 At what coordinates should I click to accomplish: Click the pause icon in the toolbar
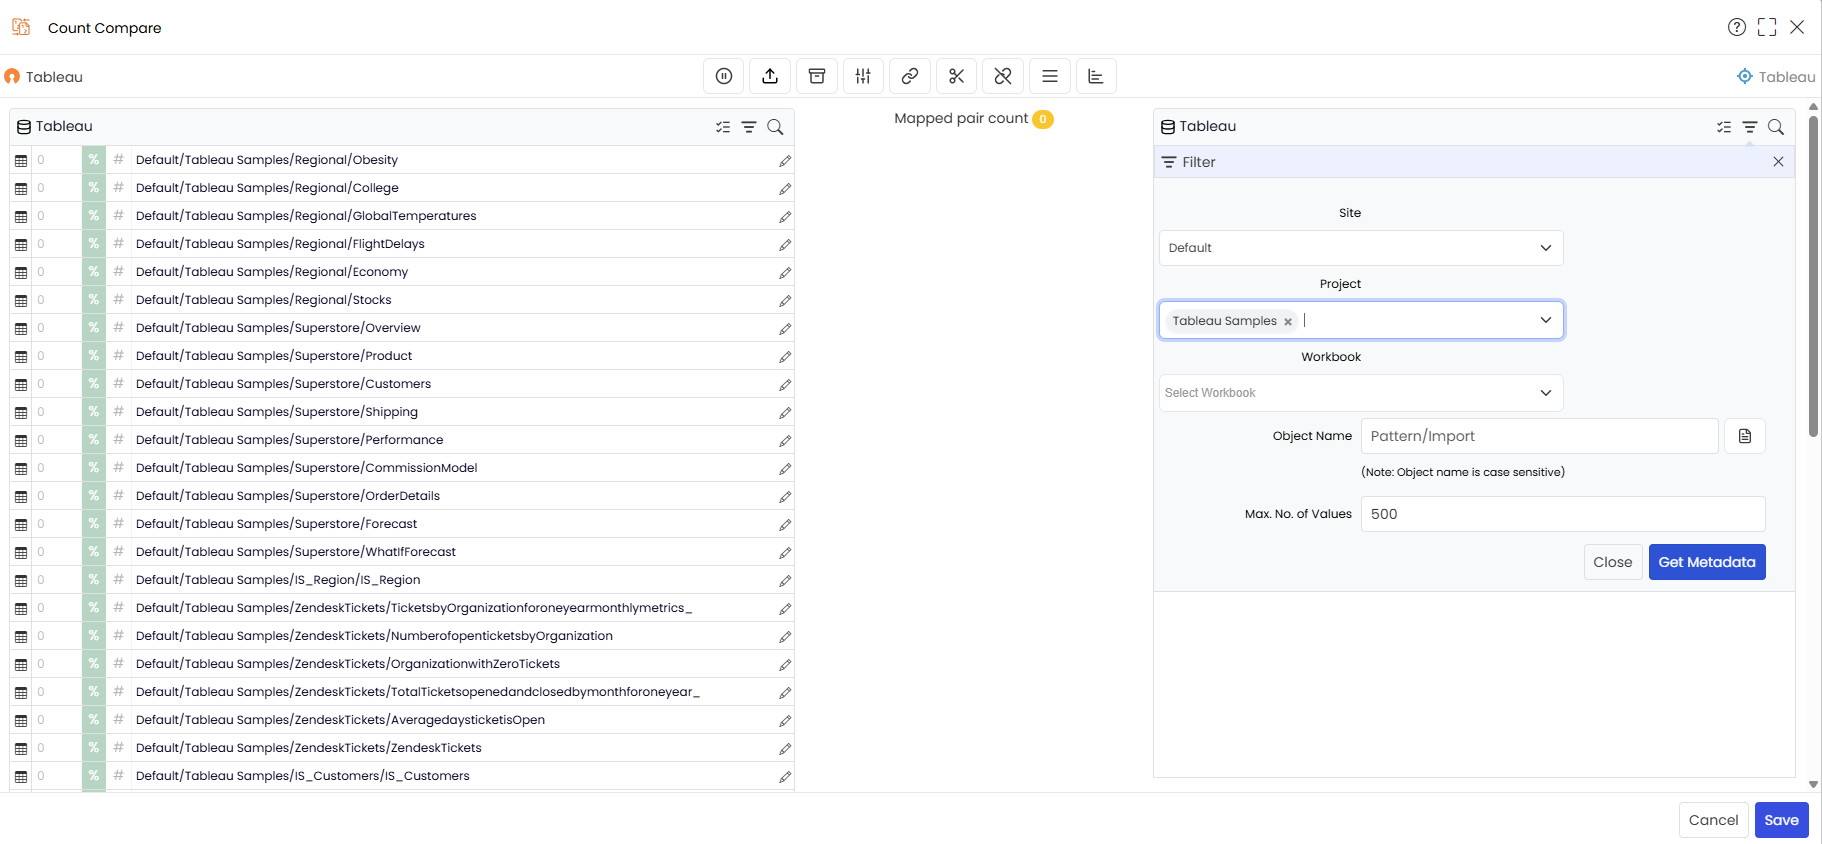pyautogui.click(x=724, y=76)
